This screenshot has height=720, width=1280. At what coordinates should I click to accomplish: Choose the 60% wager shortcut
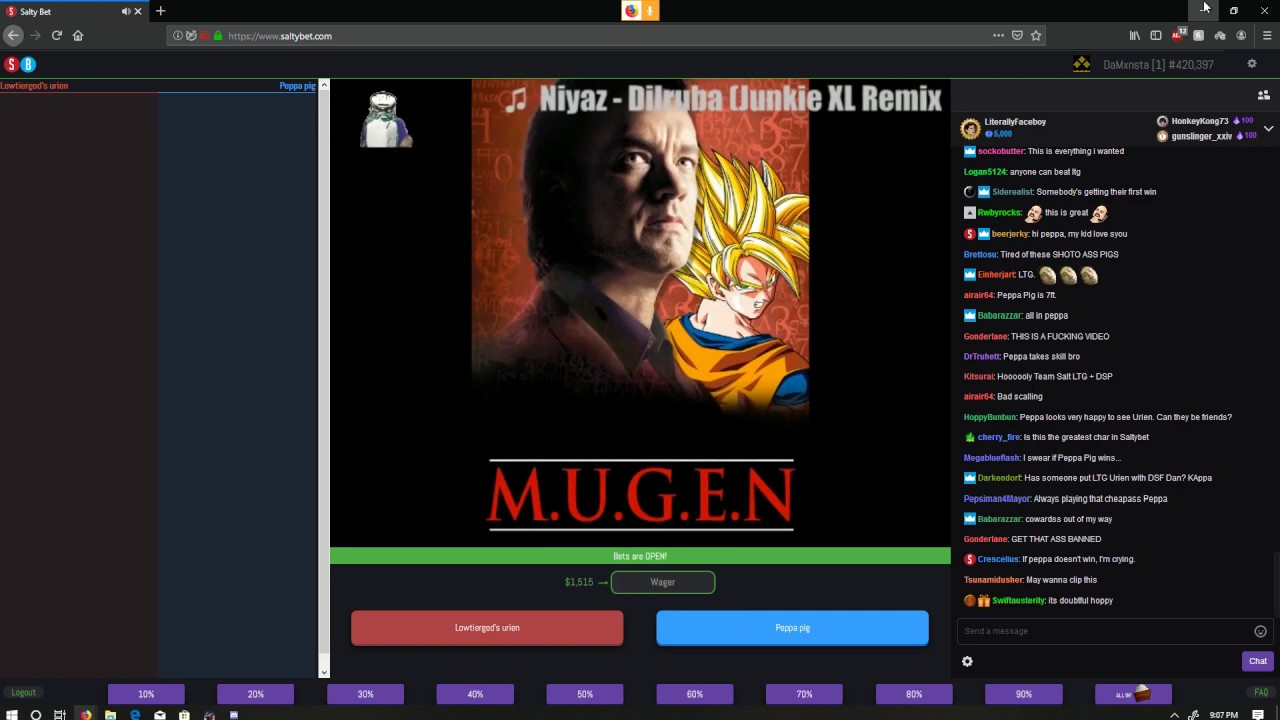695,694
